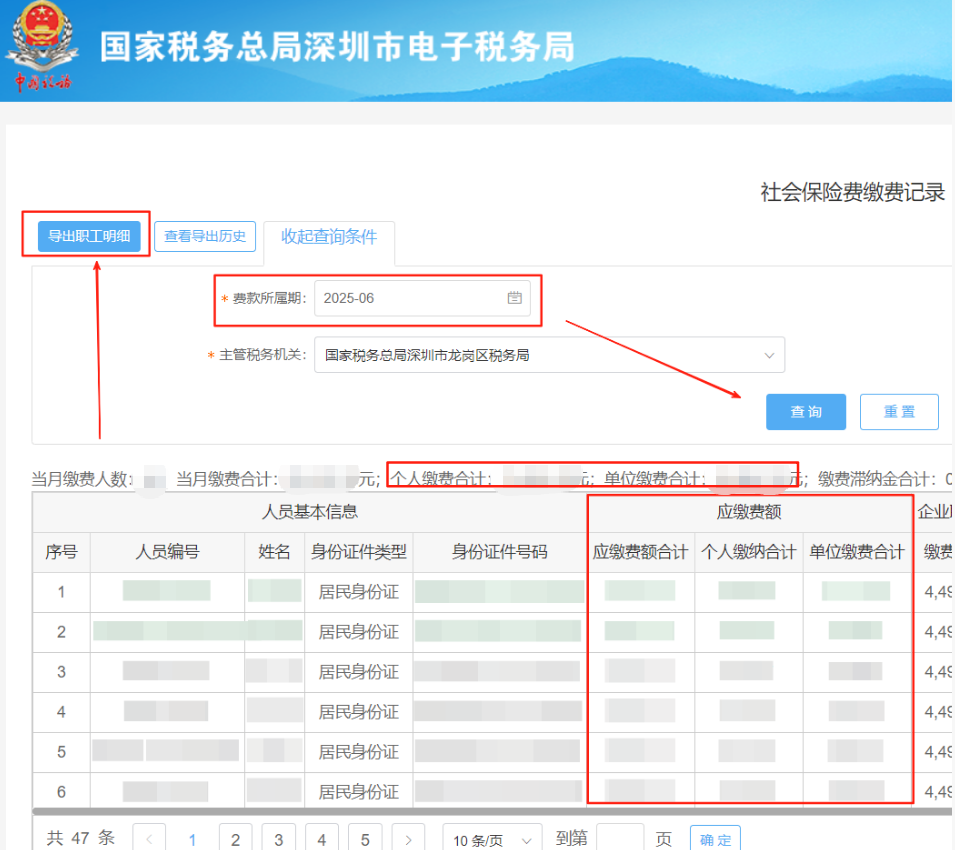Collapse query conditions via 收起查询条件 tab

click(329, 236)
